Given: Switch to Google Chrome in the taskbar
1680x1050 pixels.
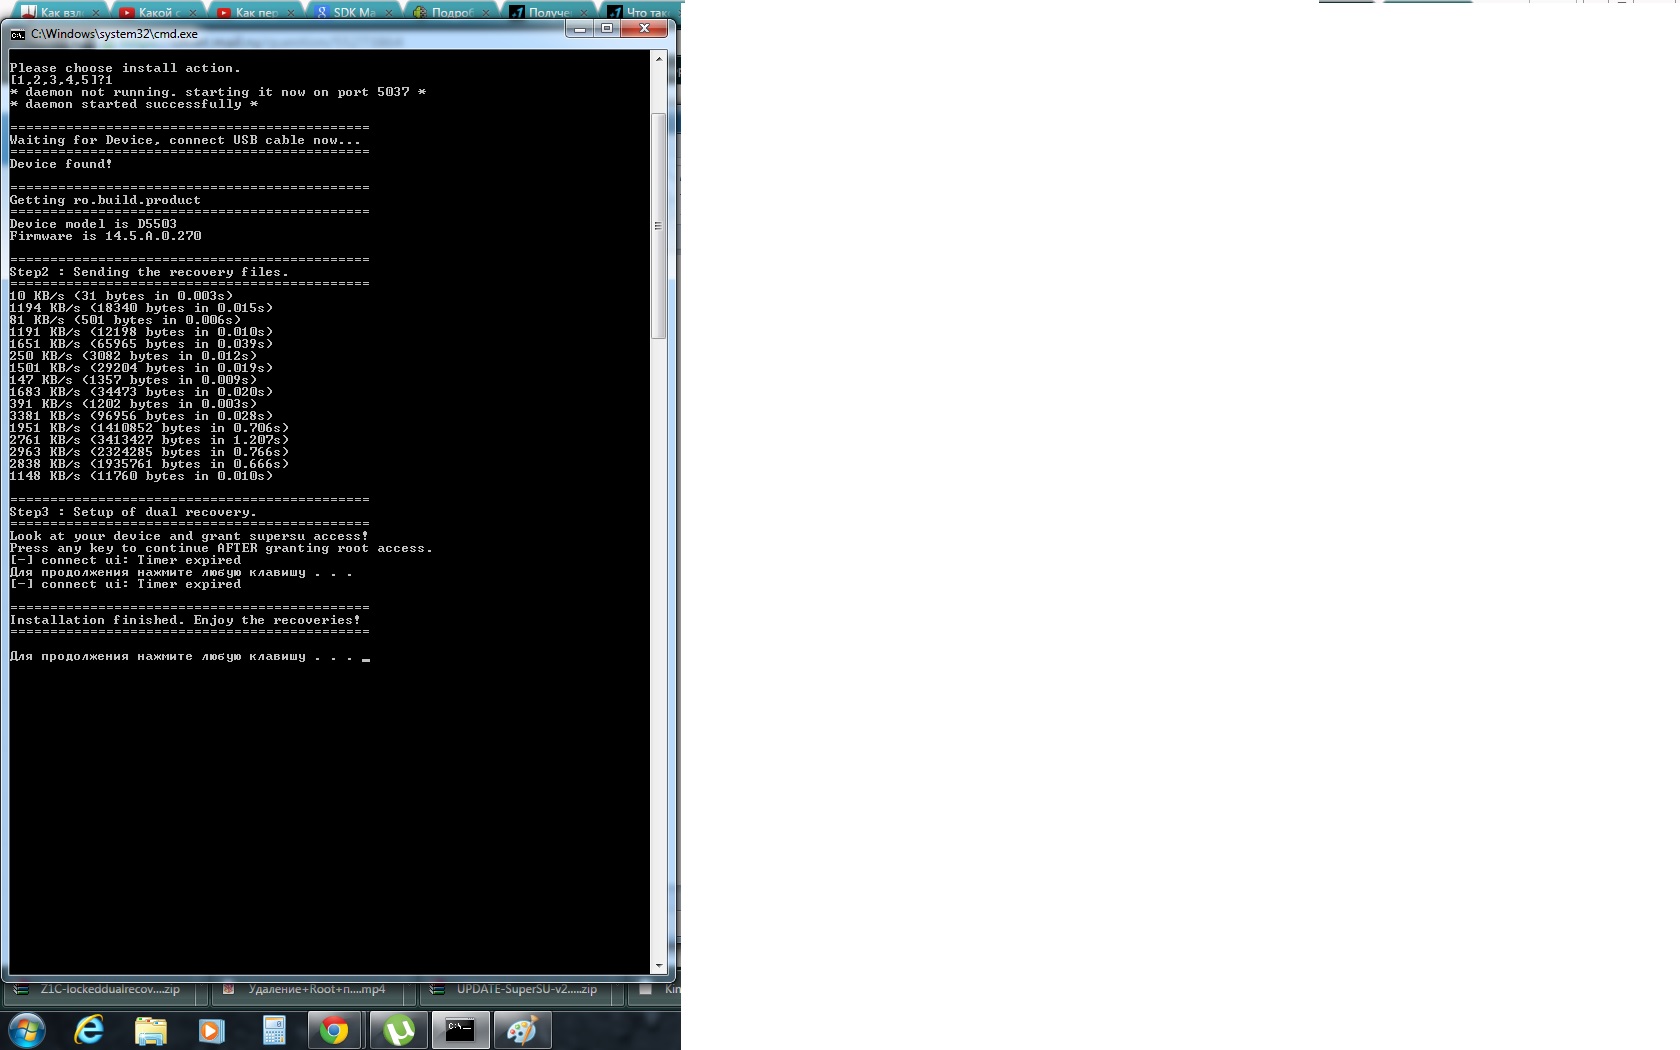Looking at the screenshot, I should [335, 1030].
